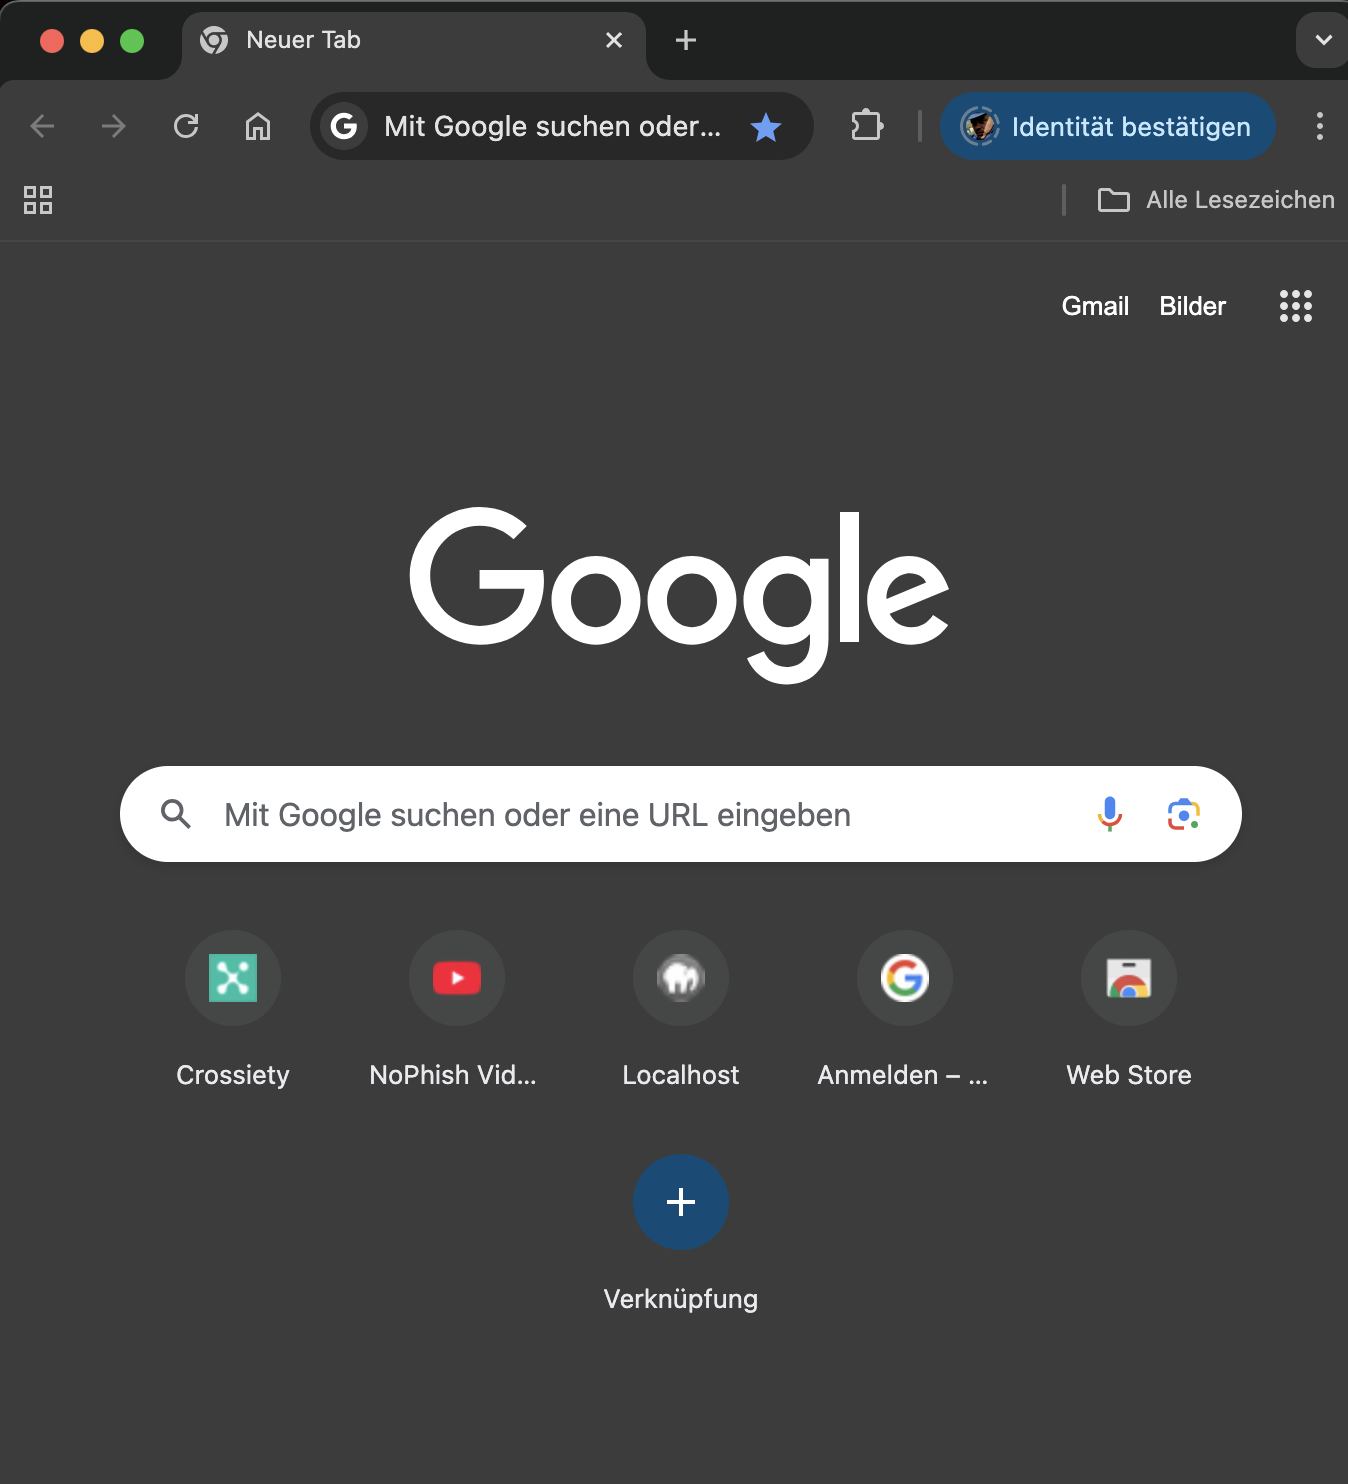Open a new tab with plus button
Screen dimensions: 1348x1484
[686, 40]
